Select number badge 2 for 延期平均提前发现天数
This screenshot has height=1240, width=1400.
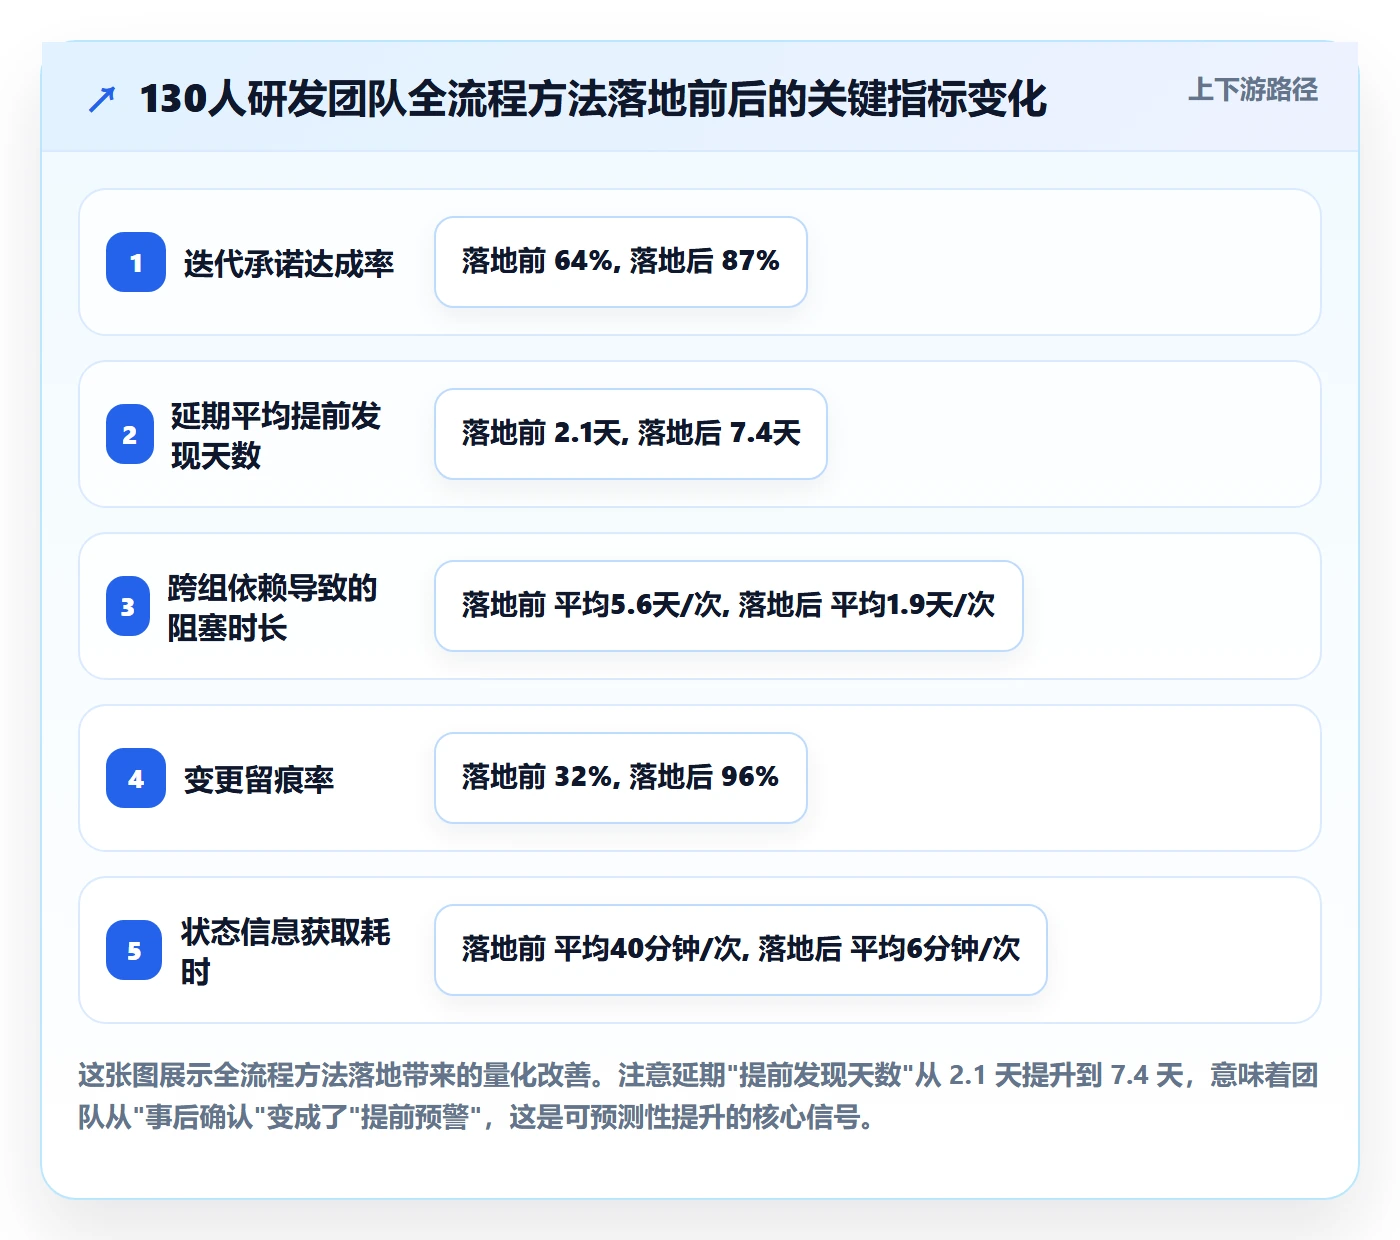point(129,434)
